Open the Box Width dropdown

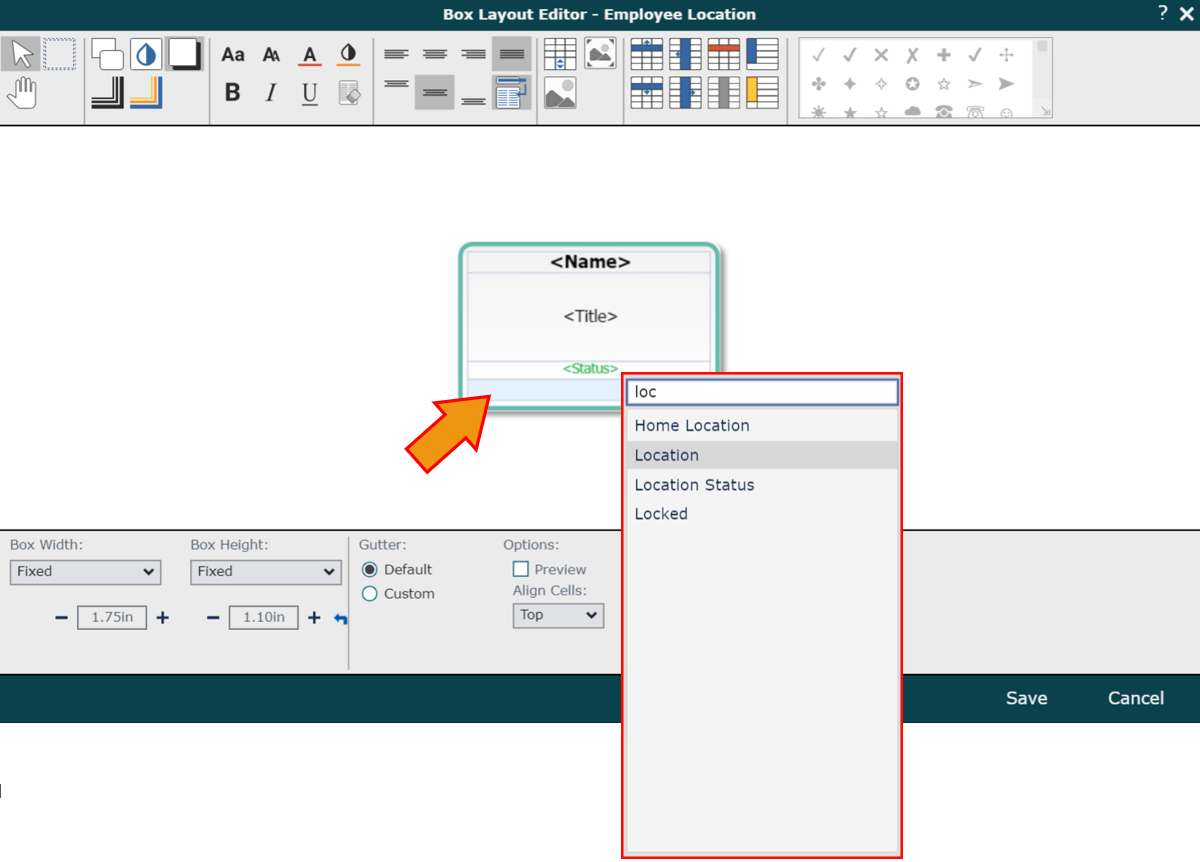click(85, 572)
